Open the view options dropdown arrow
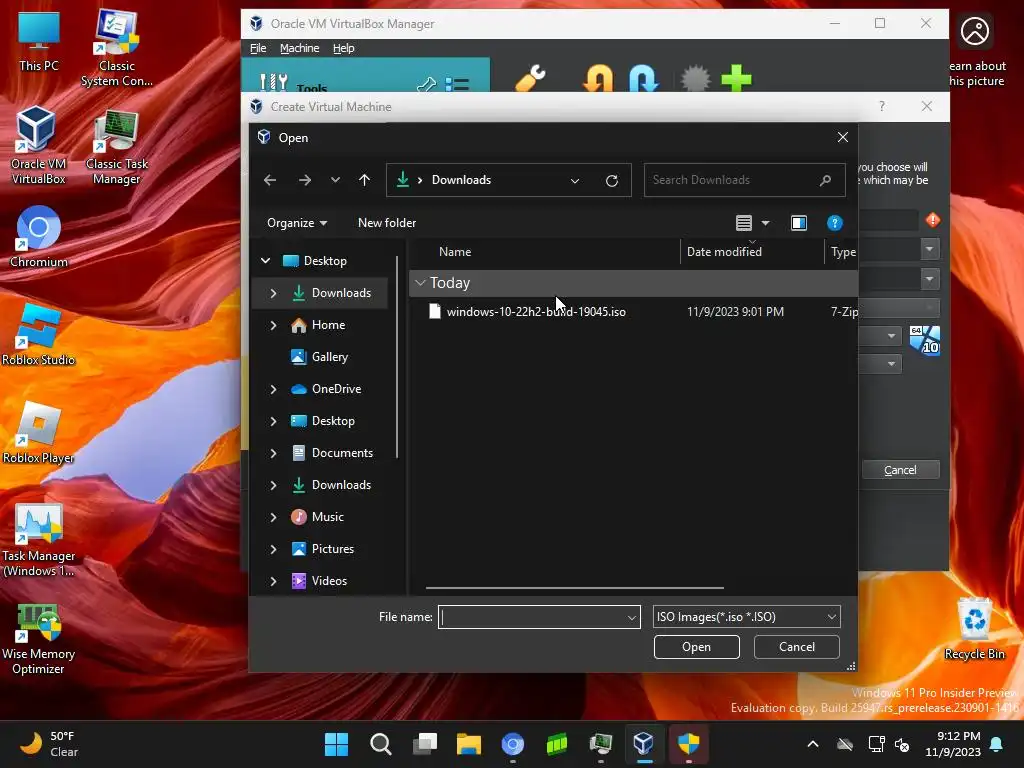This screenshot has height=768, width=1024. click(765, 223)
